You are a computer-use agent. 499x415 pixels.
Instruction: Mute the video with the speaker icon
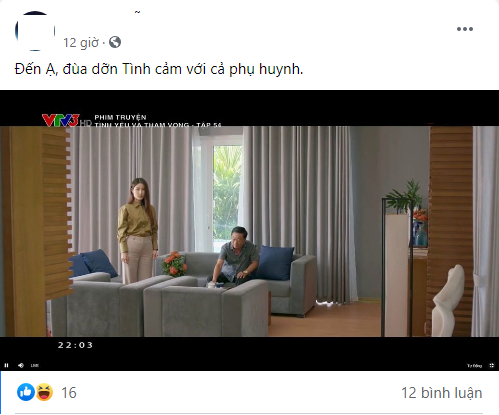point(21,365)
